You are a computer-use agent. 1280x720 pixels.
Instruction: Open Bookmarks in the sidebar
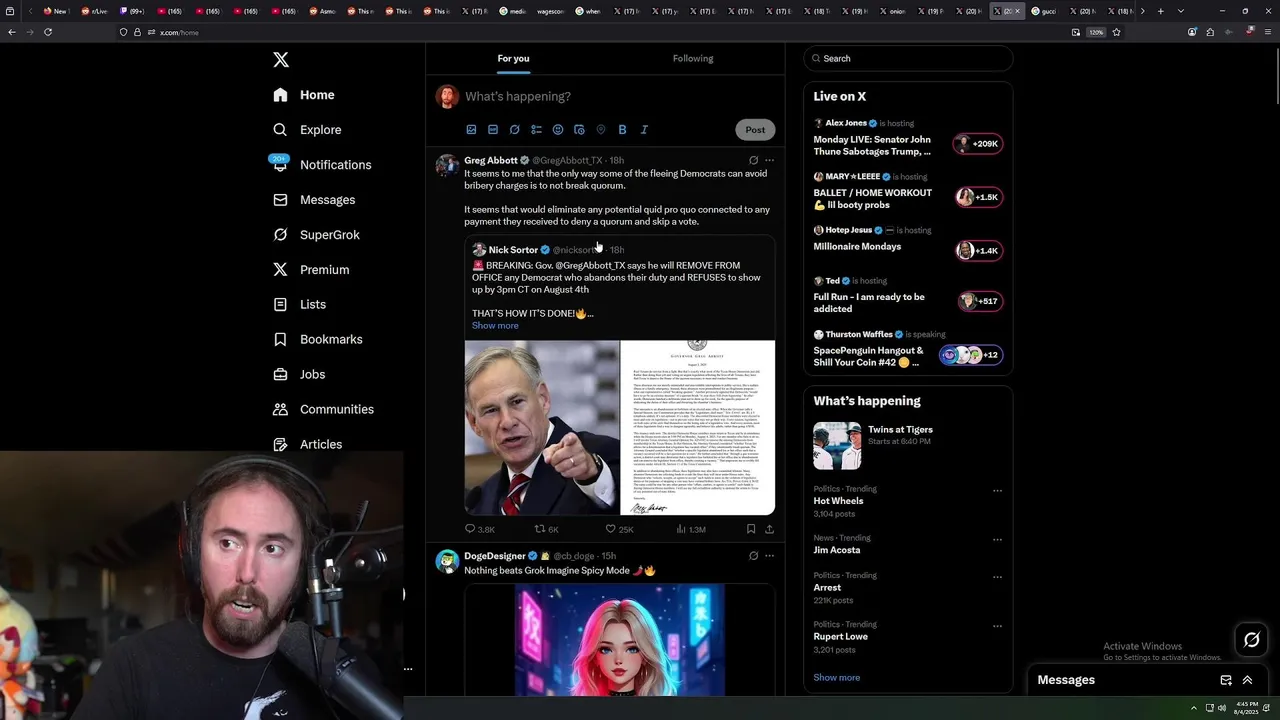(318, 339)
